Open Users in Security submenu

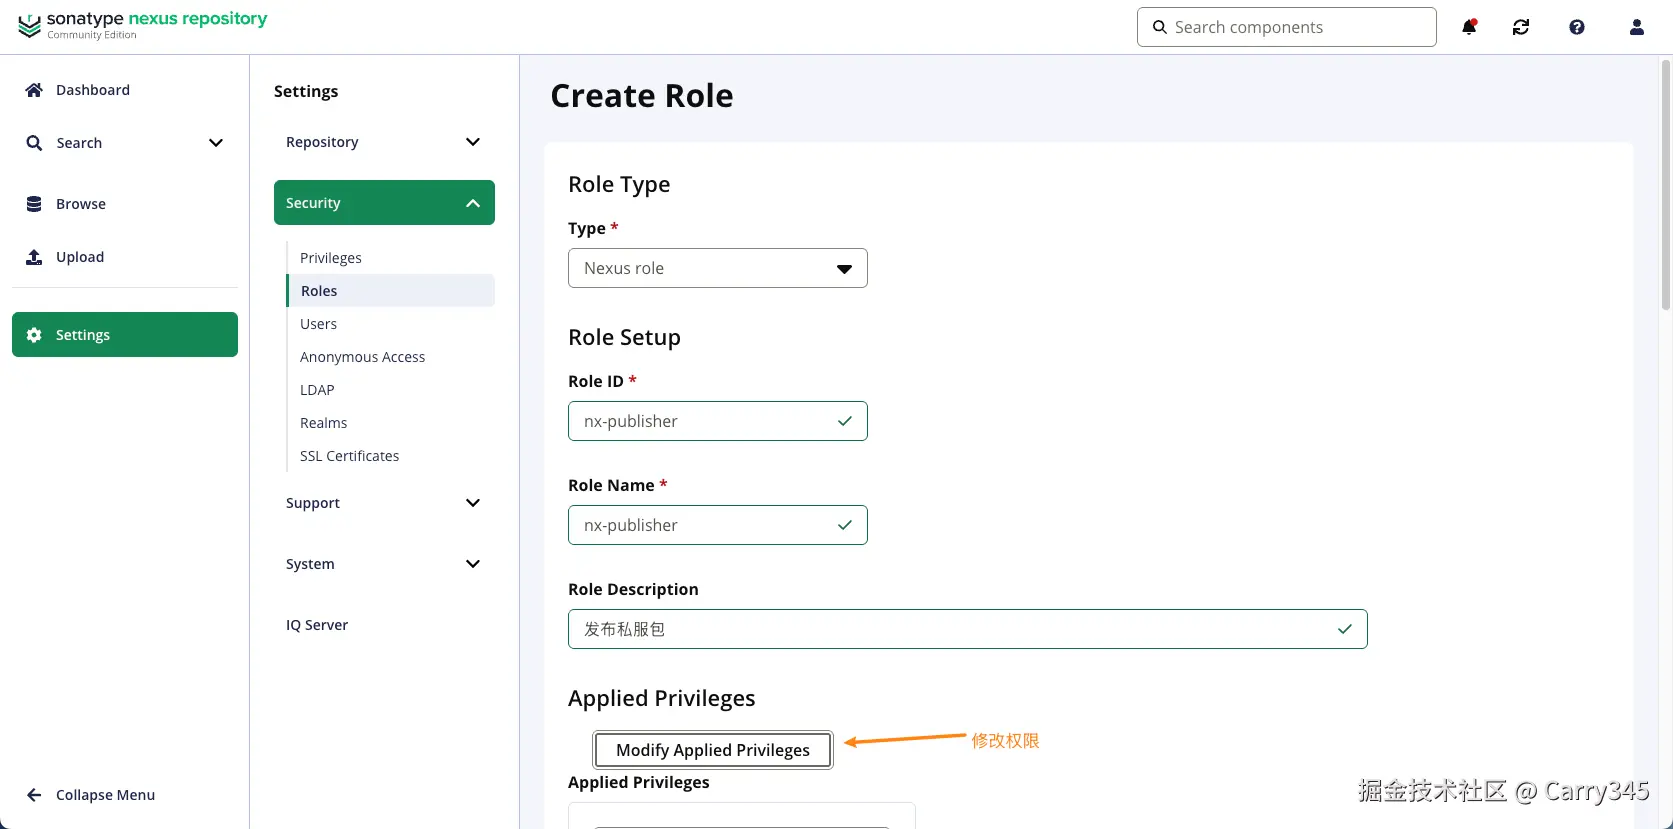318,324
